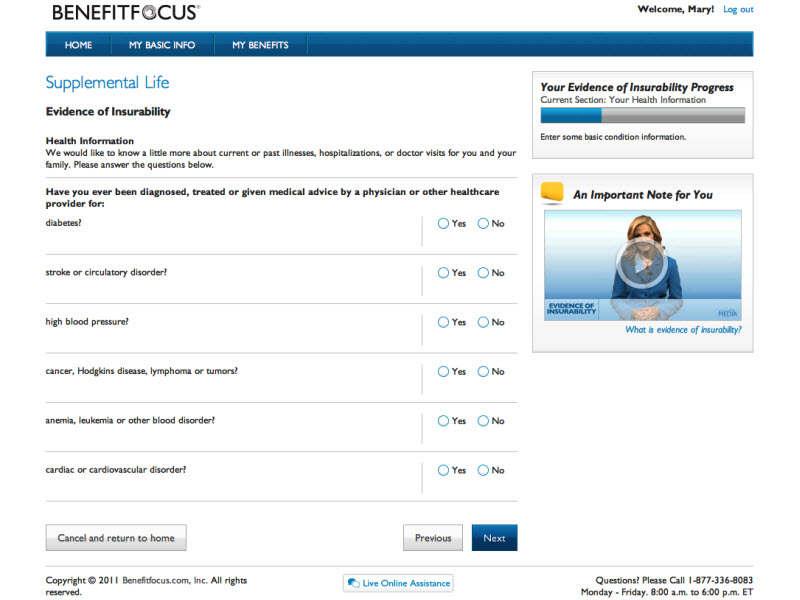800x600 pixels.
Task: Click 'cancer, Hodgkins disease, lymphoma or tumors?' text
Action: 141,371
